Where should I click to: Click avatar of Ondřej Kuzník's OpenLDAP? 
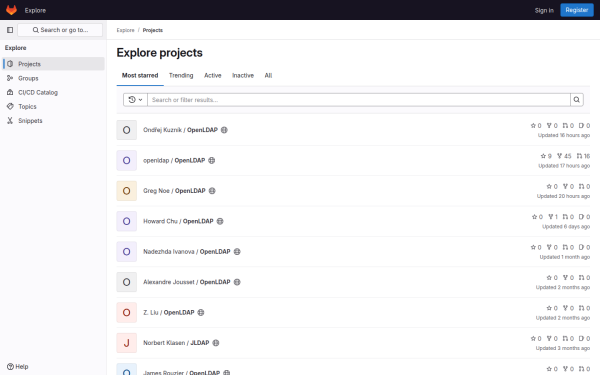coord(127,130)
